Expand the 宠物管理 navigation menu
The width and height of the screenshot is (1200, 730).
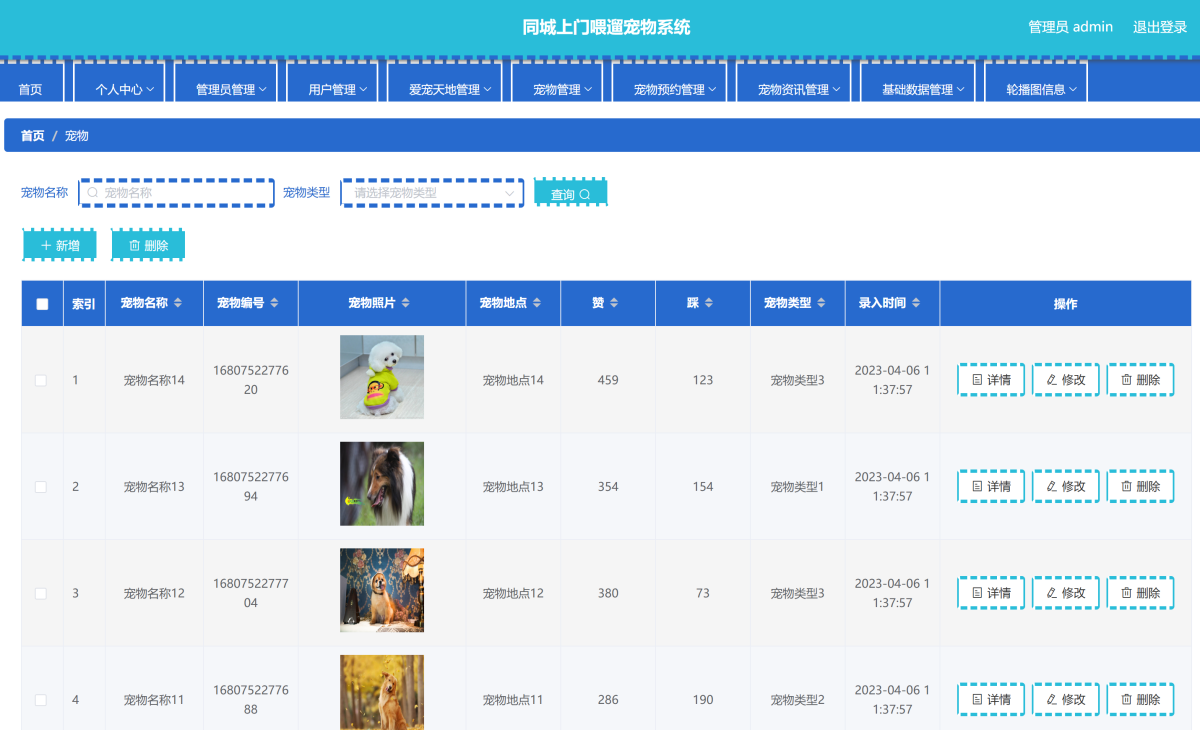click(x=562, y=89)
